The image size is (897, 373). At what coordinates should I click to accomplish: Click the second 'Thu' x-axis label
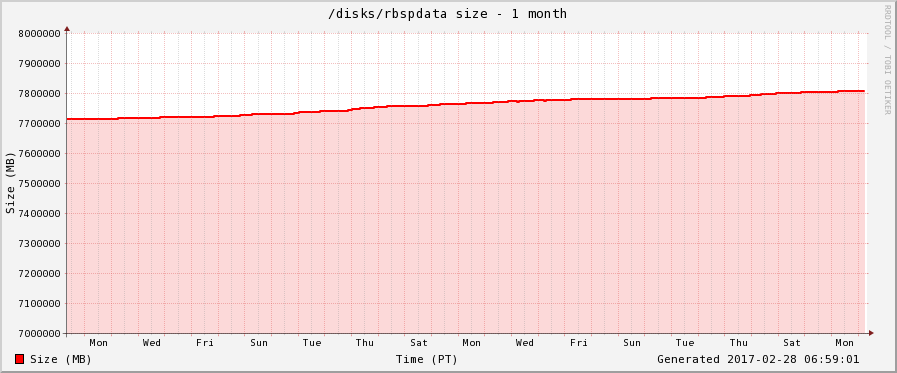[739, 343]
